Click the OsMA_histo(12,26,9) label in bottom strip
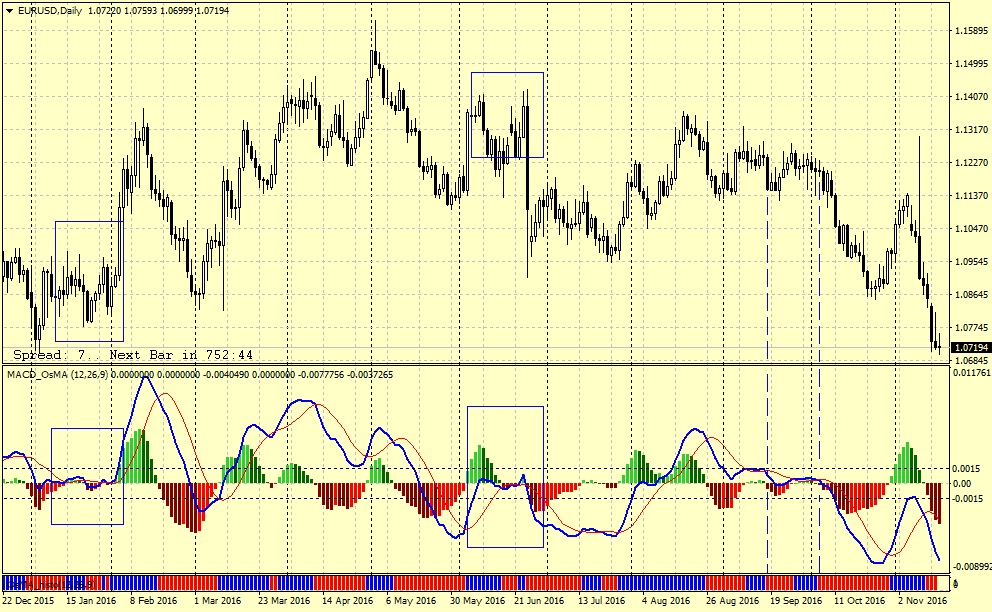 click(51, 584)
